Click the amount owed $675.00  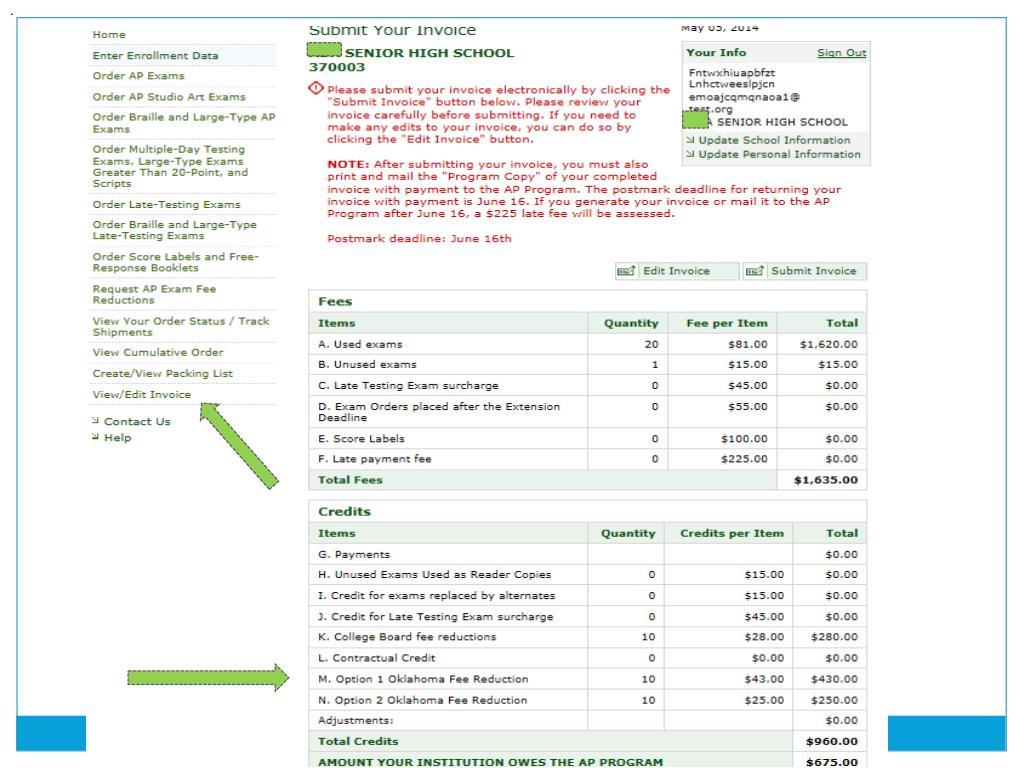click(x=831, y=762)
